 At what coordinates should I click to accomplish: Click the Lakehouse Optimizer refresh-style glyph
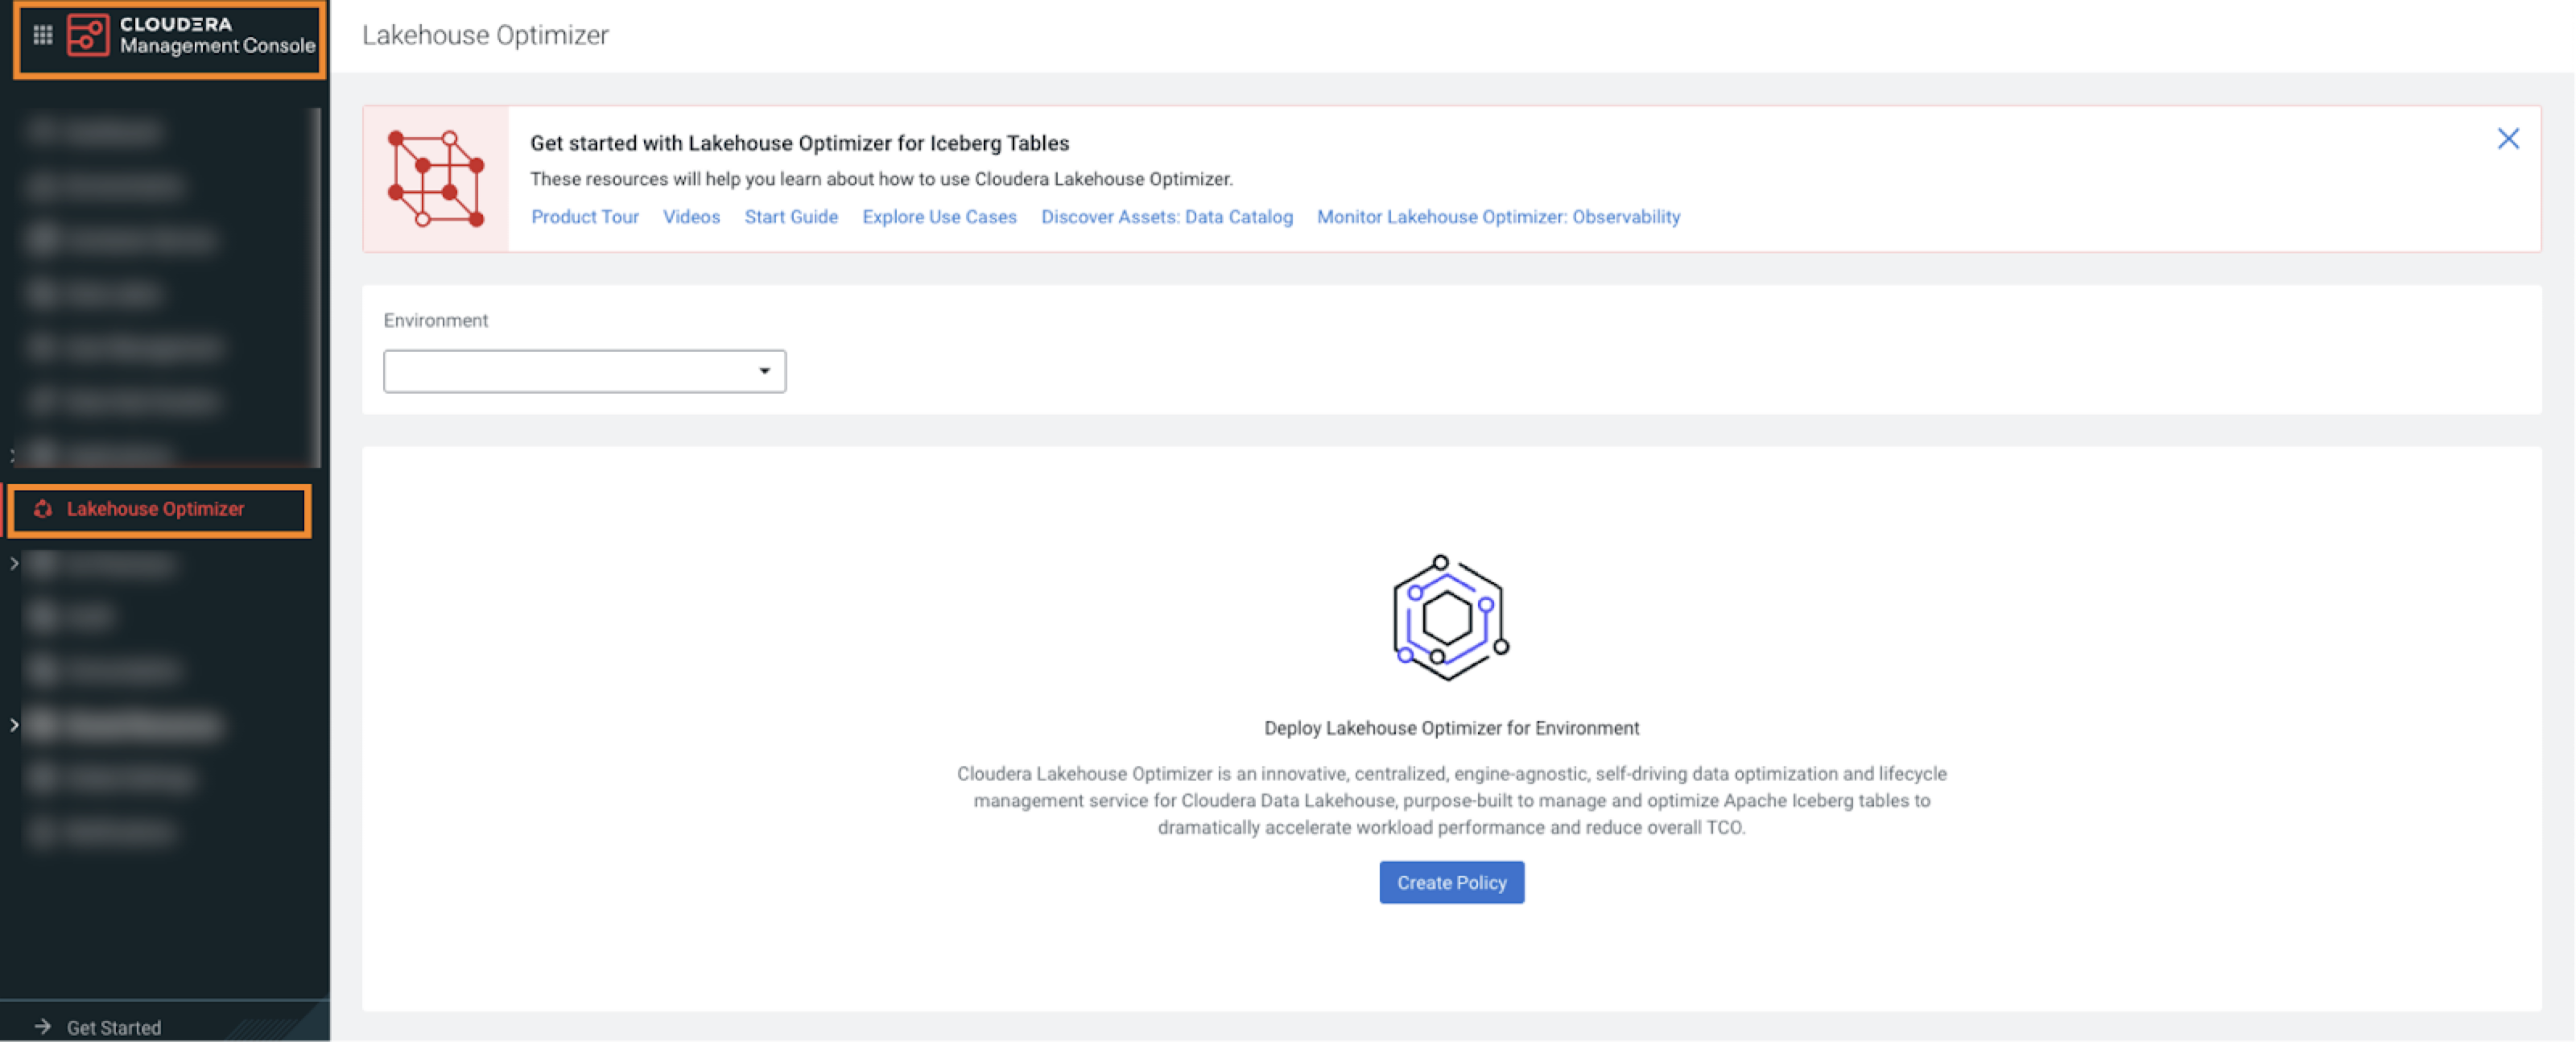point(42,509)
